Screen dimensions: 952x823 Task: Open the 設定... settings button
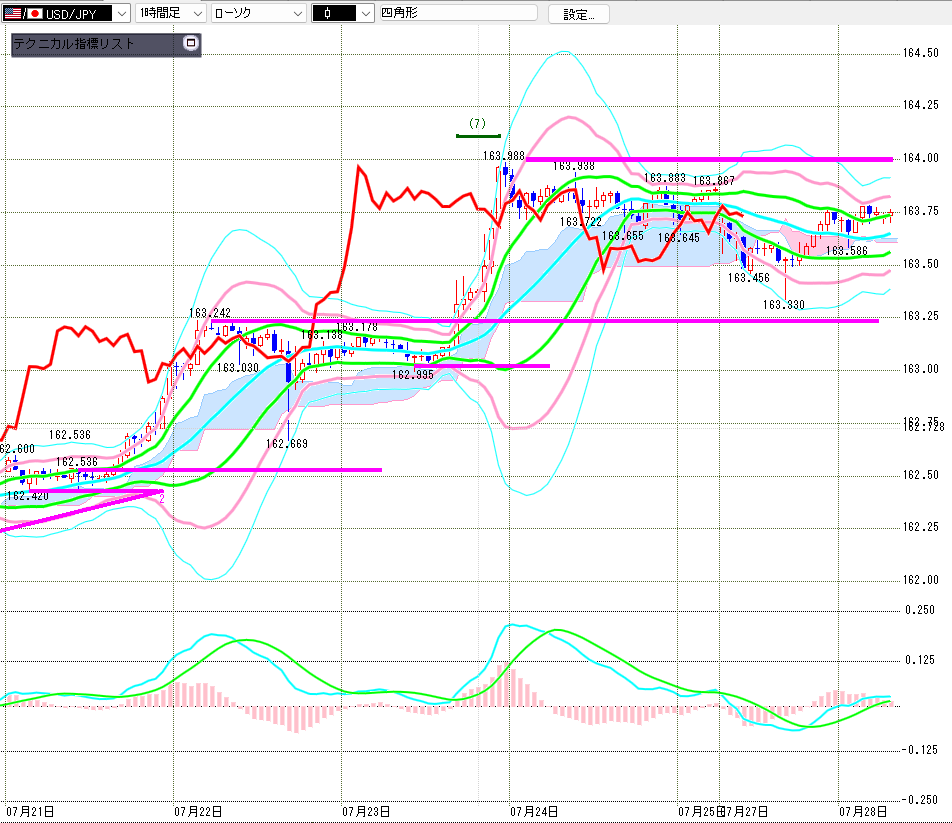click(x=579, y=14)
